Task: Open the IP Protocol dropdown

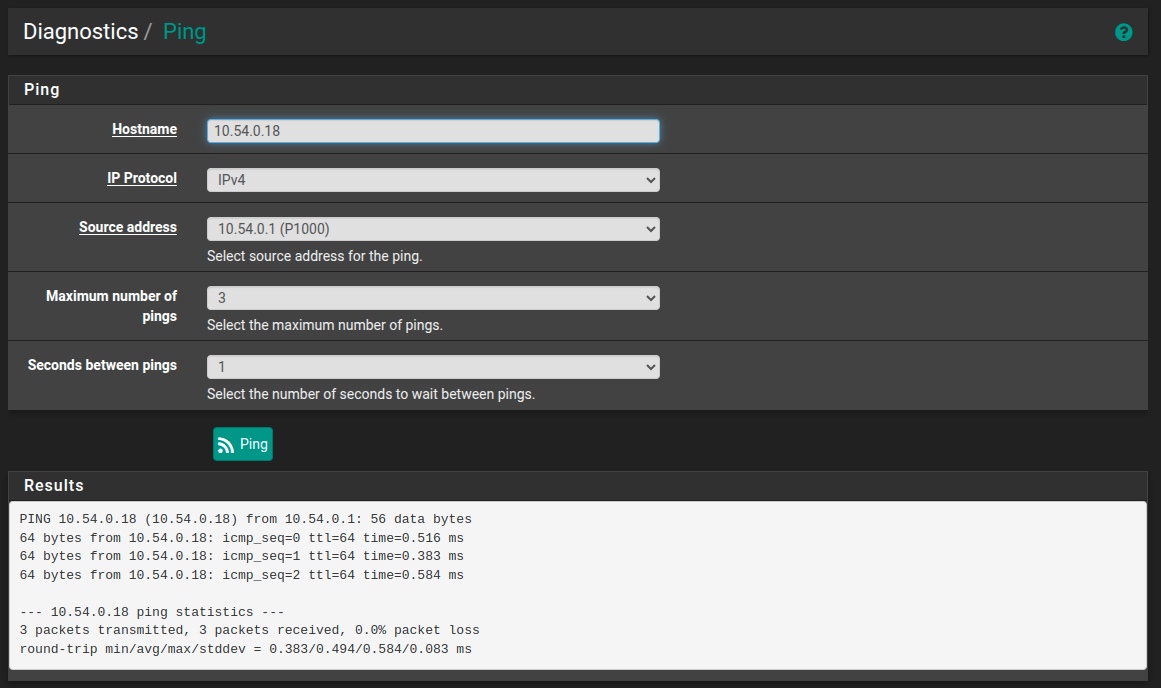Action: point(433,180)
